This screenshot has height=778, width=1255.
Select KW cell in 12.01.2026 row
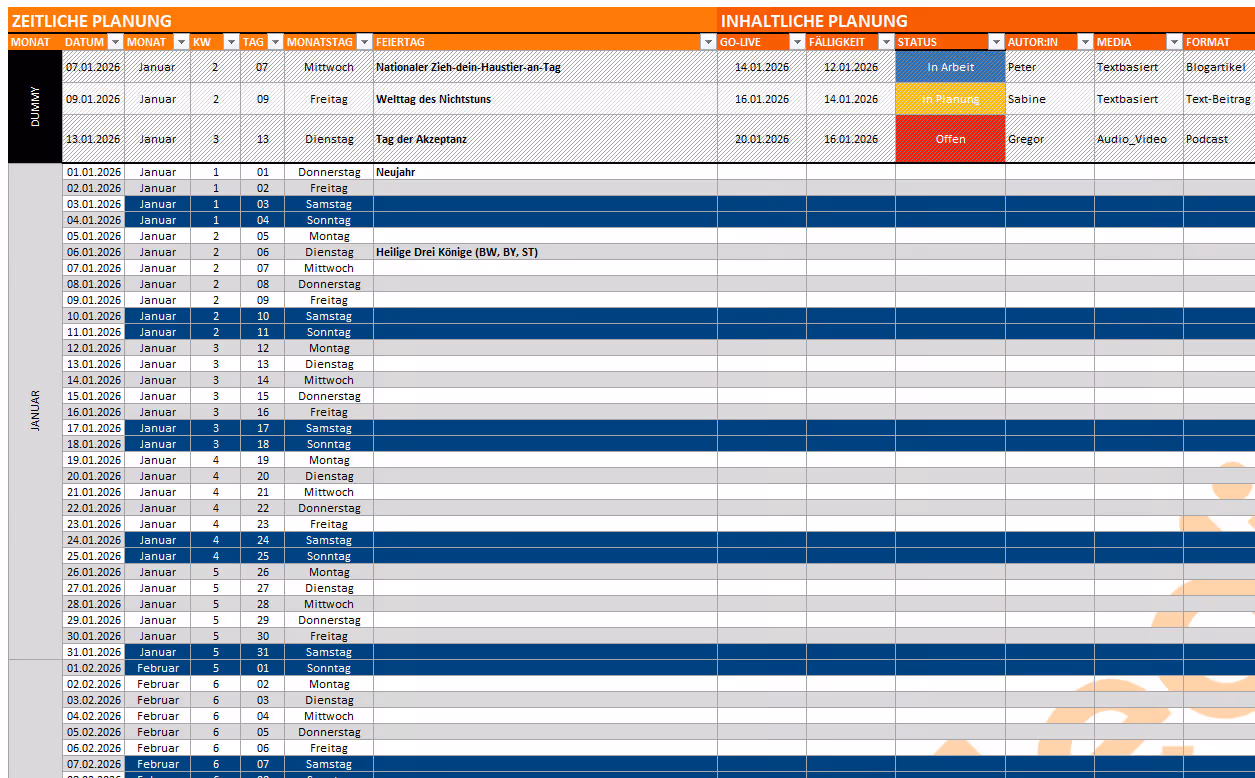[x=216, y=348]
